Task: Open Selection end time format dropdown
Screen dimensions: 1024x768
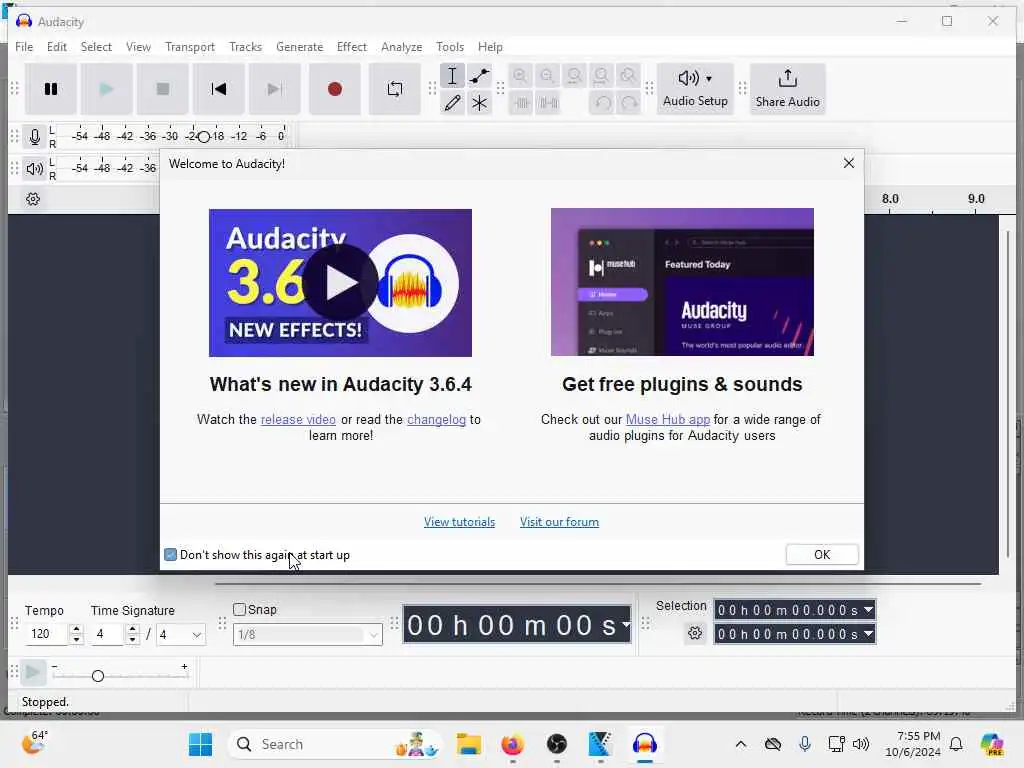Action: click(x=868, y=634)
